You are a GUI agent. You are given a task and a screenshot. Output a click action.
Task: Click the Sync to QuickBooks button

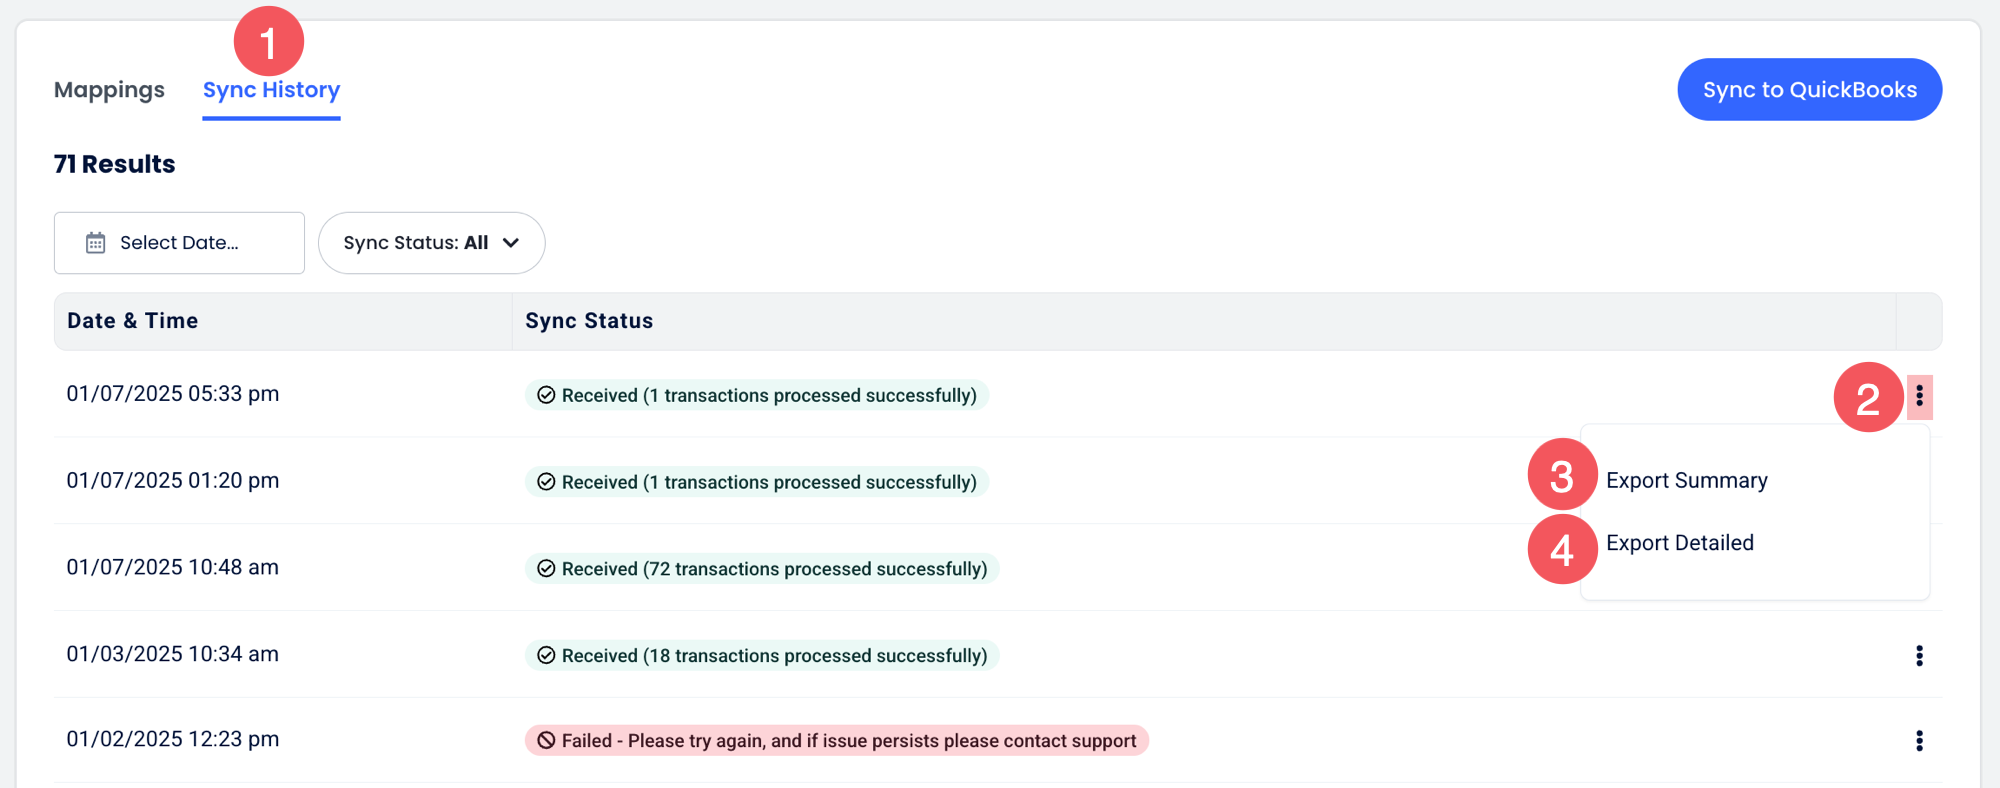pos(1809,90)
